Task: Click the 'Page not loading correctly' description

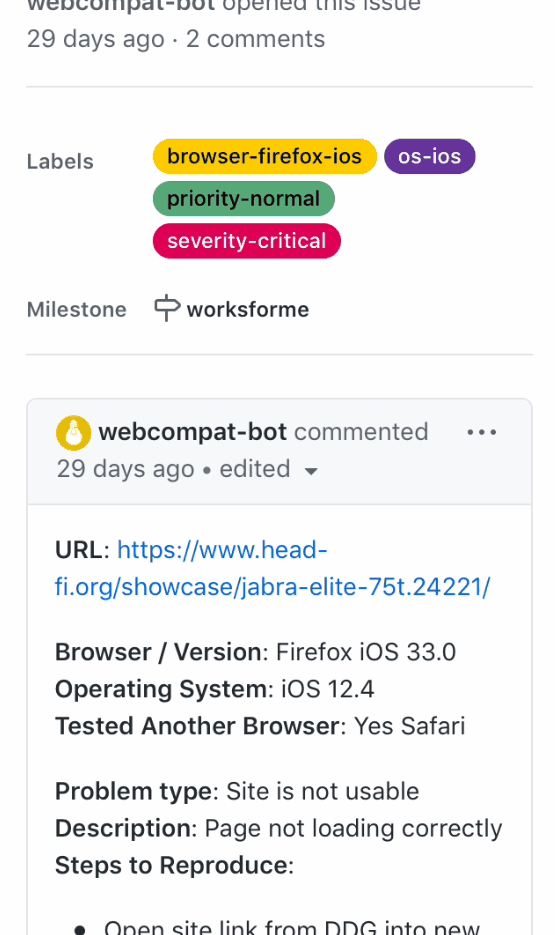Action: (354, 829)
